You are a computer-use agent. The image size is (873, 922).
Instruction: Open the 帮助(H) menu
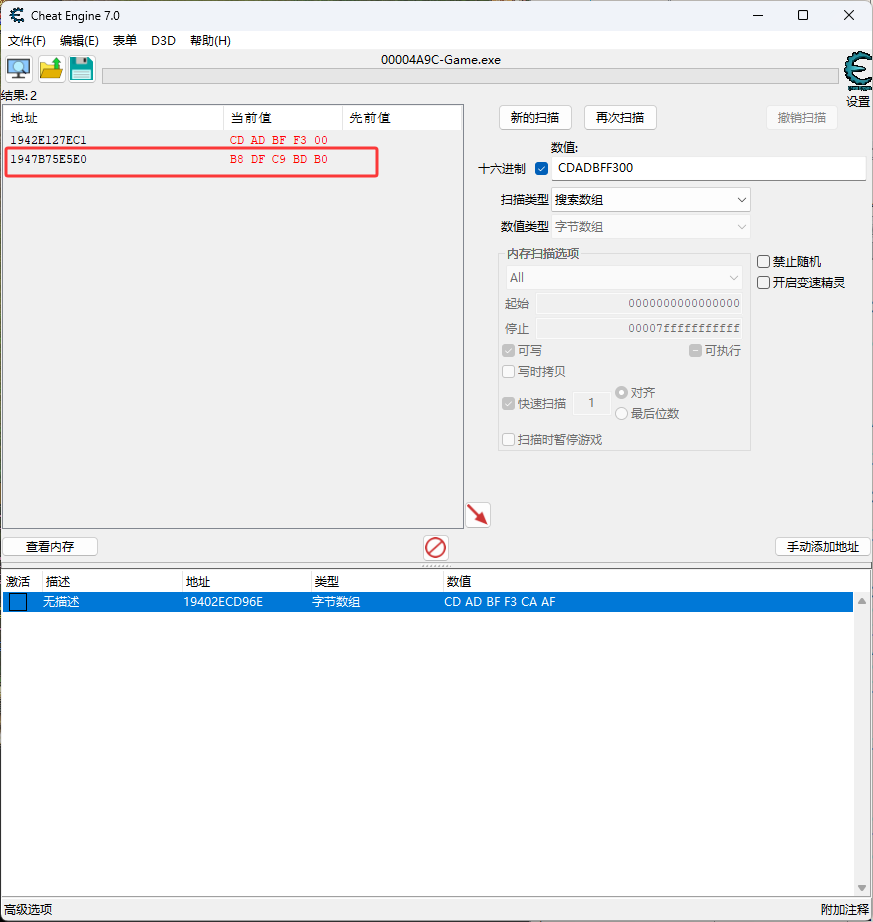coord(210,41)
